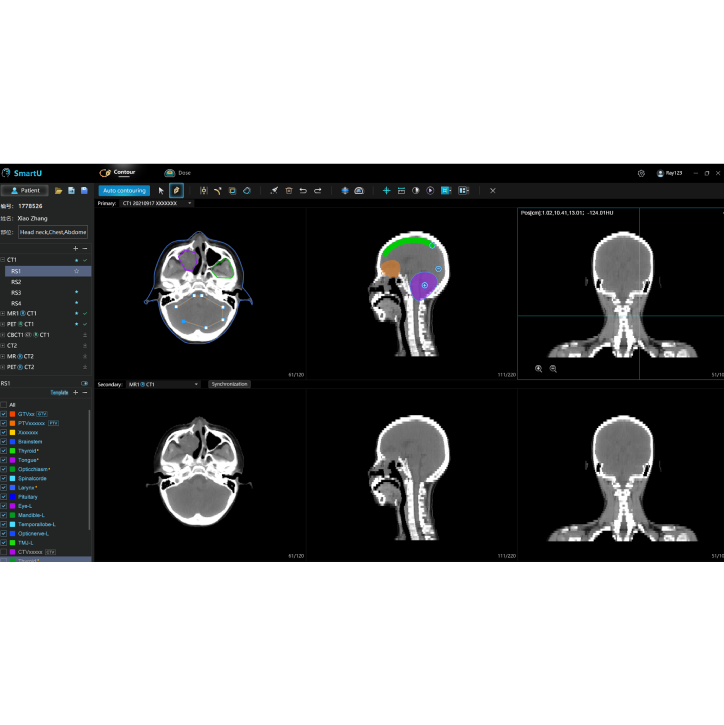This screenshot has width=724, height=725.
Task: Undo the last contour action
Action: [303, 190]
